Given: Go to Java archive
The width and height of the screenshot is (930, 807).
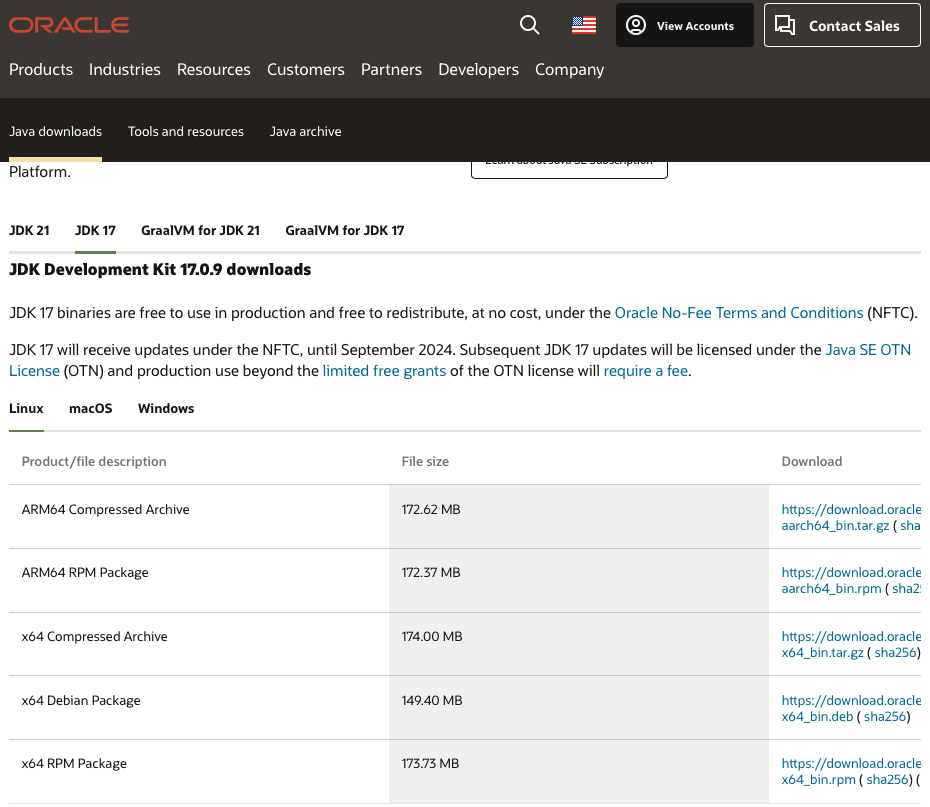Looking at the screenshot, I should pos(305,131).
